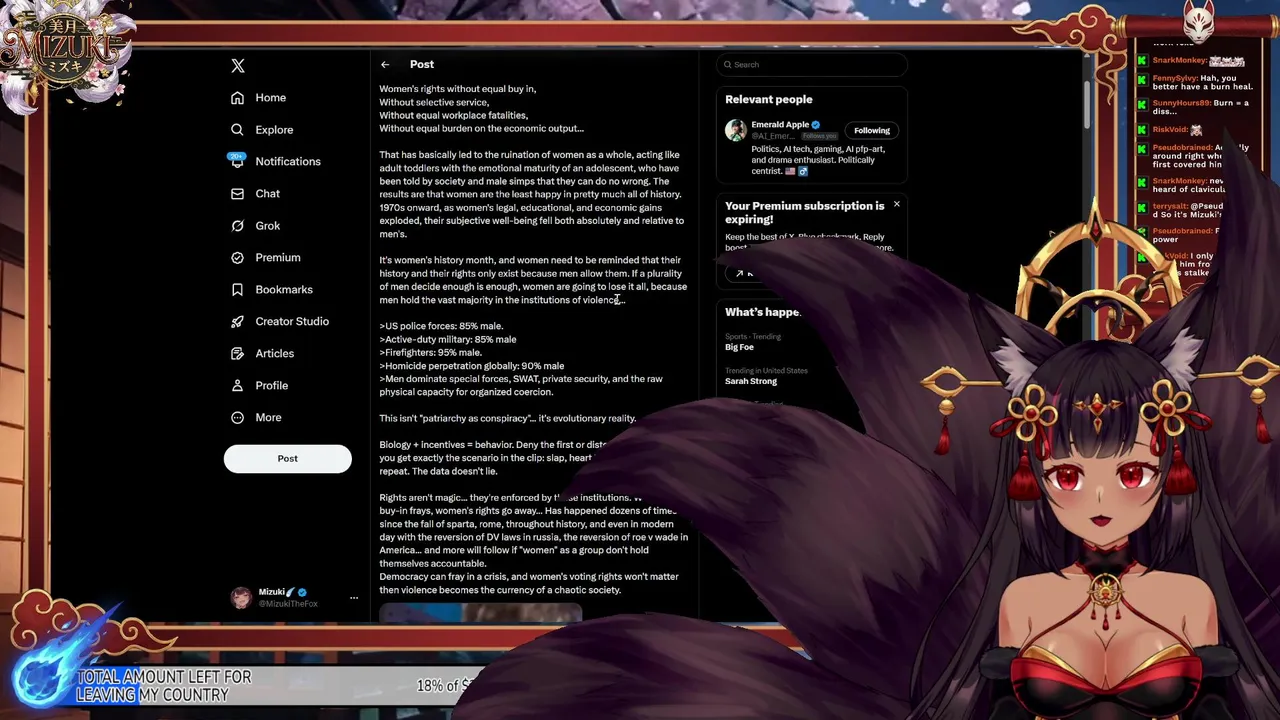Open the Grok icon in sidebar
This screenshot has height=720, width=1280.
pyautogui.click(x=237, y=226)
